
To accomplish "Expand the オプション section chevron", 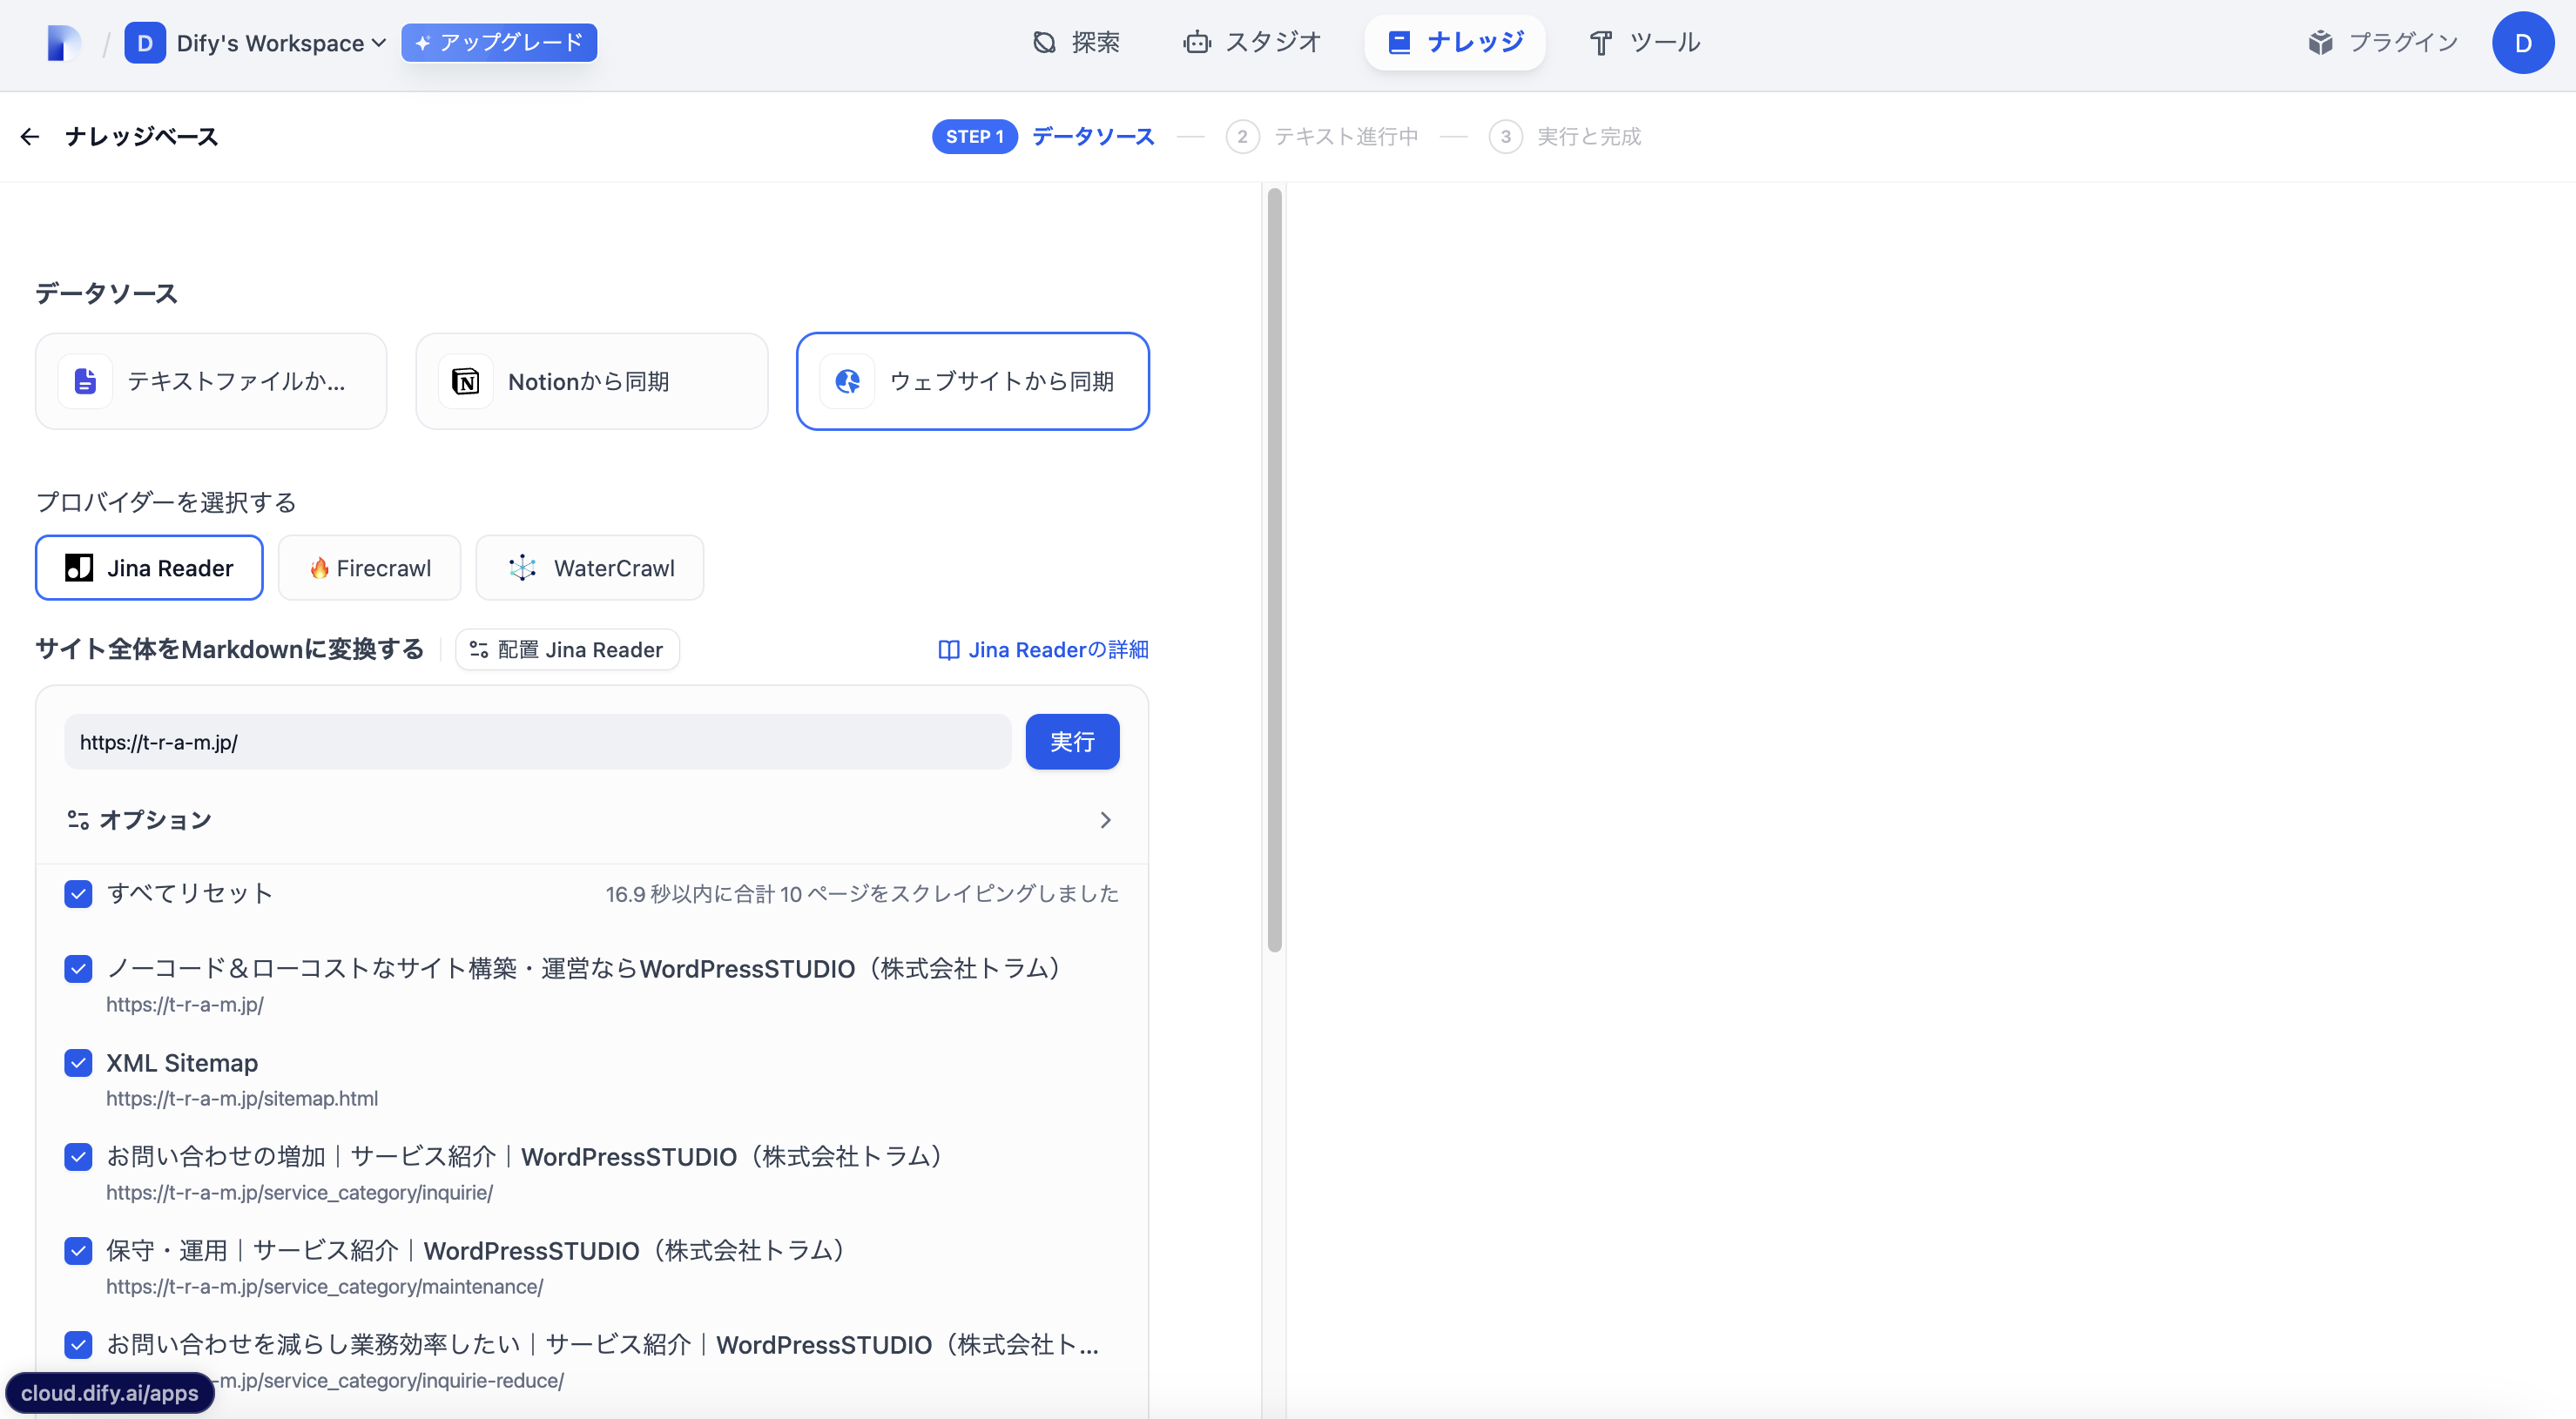I will click(x=1105, y=820).
